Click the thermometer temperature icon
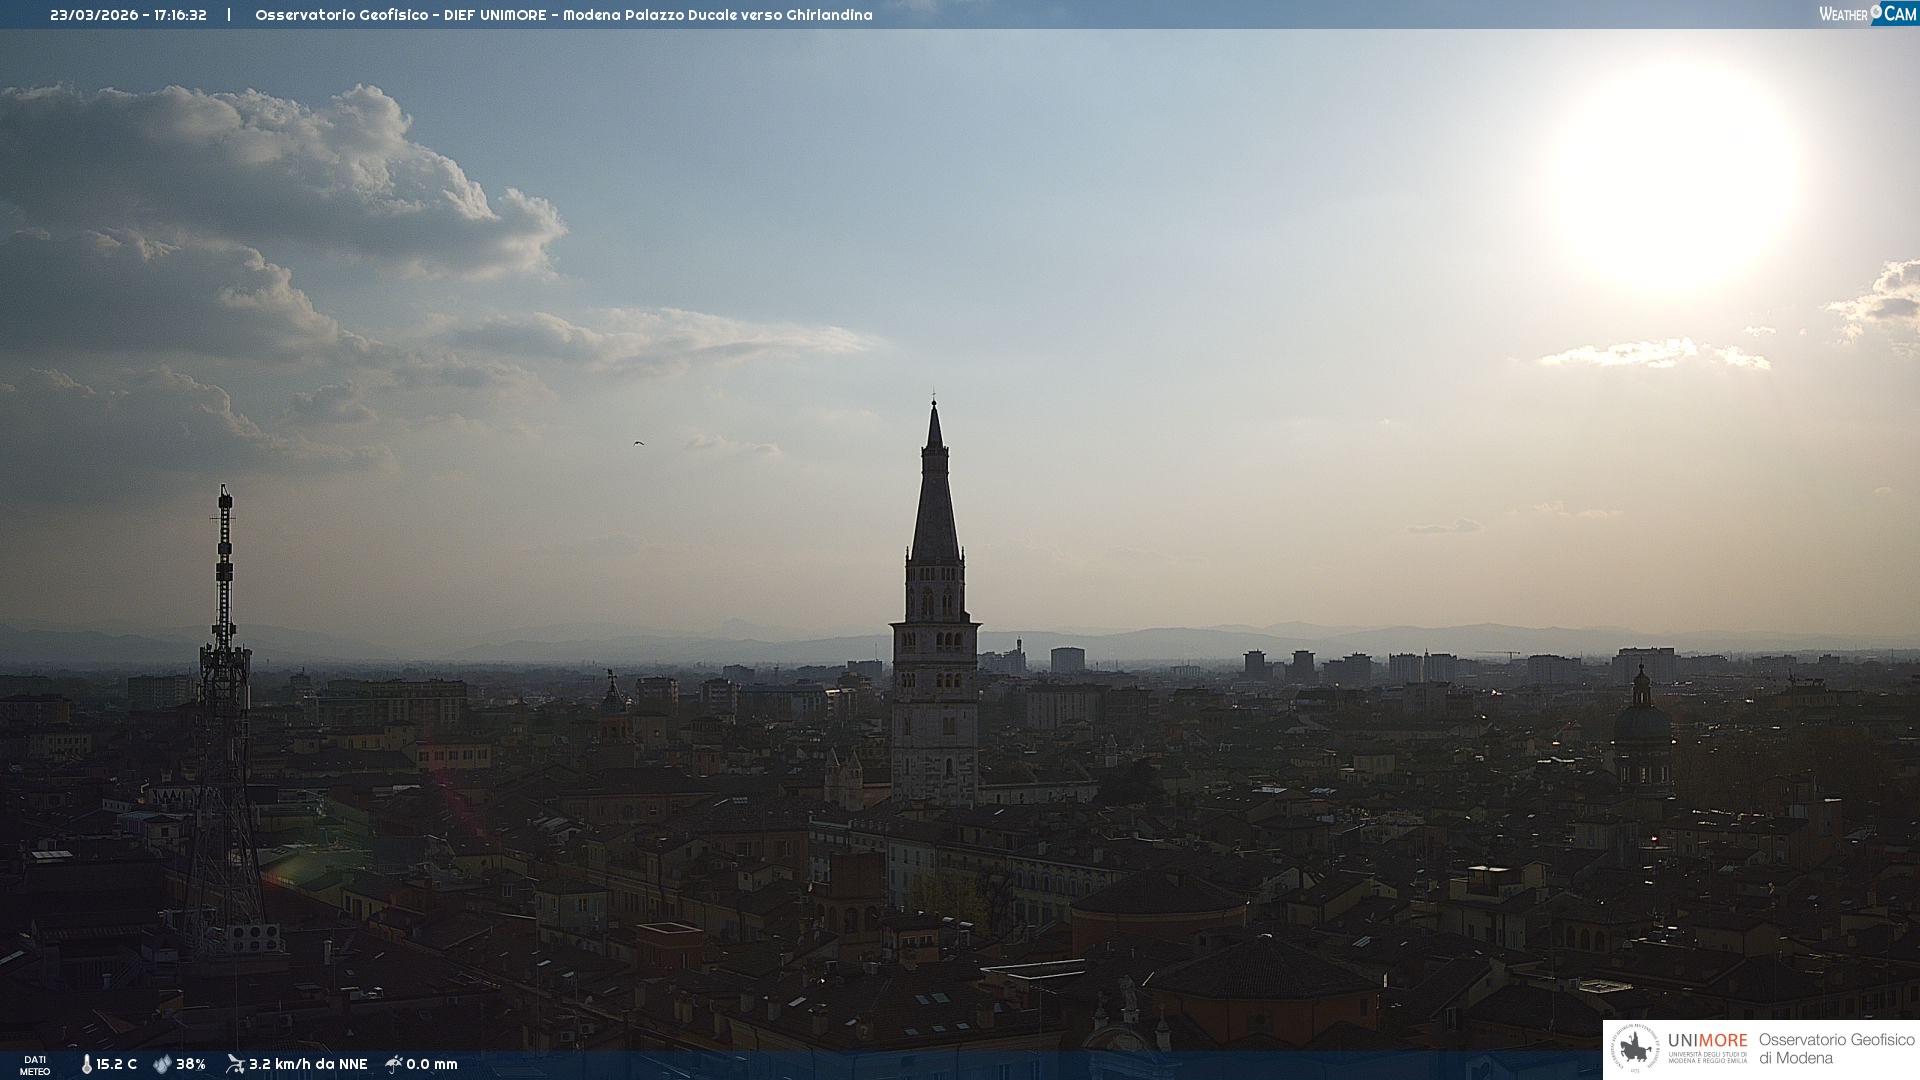1920x1080 pixels. tap(86, 1064)
